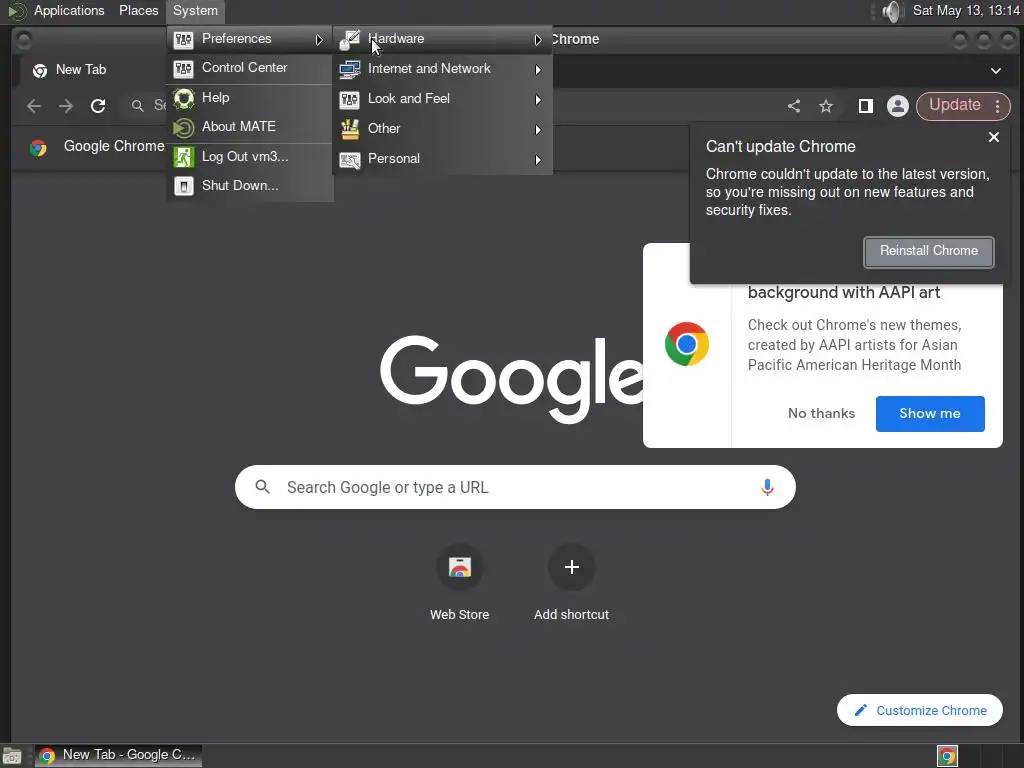Click the show desktop icon in bottom panel
The image size is (1024, 768).
click(x=12, y=756)
